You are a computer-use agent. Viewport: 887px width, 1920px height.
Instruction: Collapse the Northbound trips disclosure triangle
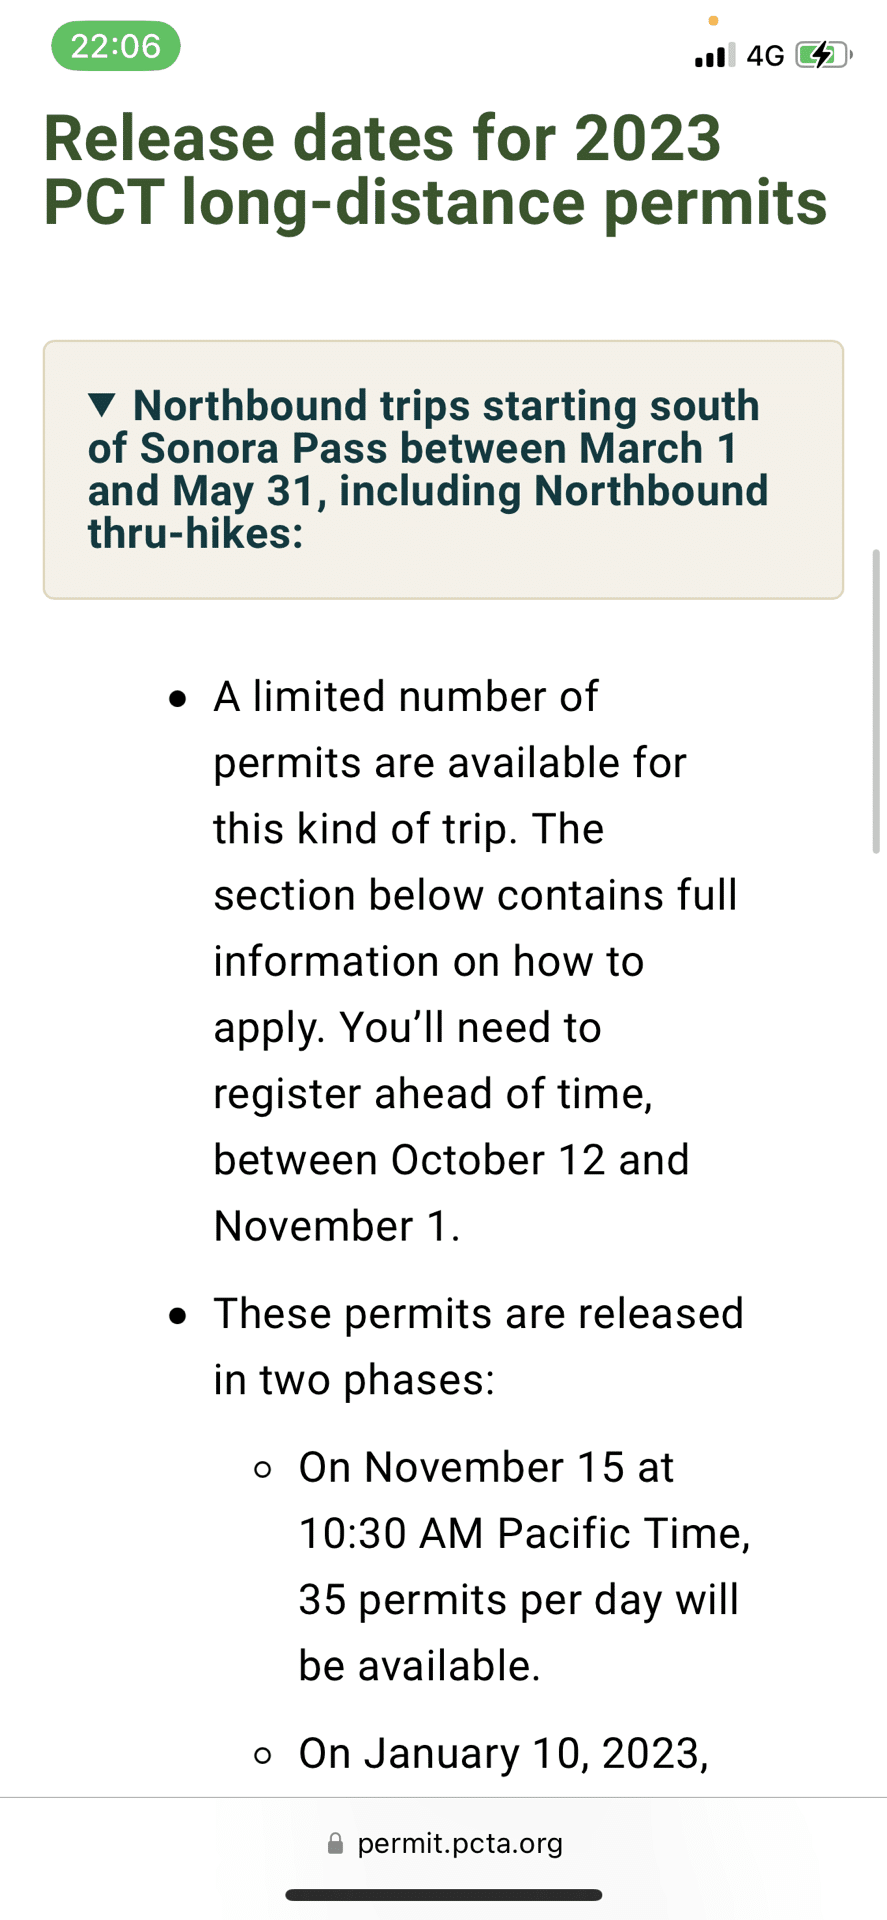point(102,405)
